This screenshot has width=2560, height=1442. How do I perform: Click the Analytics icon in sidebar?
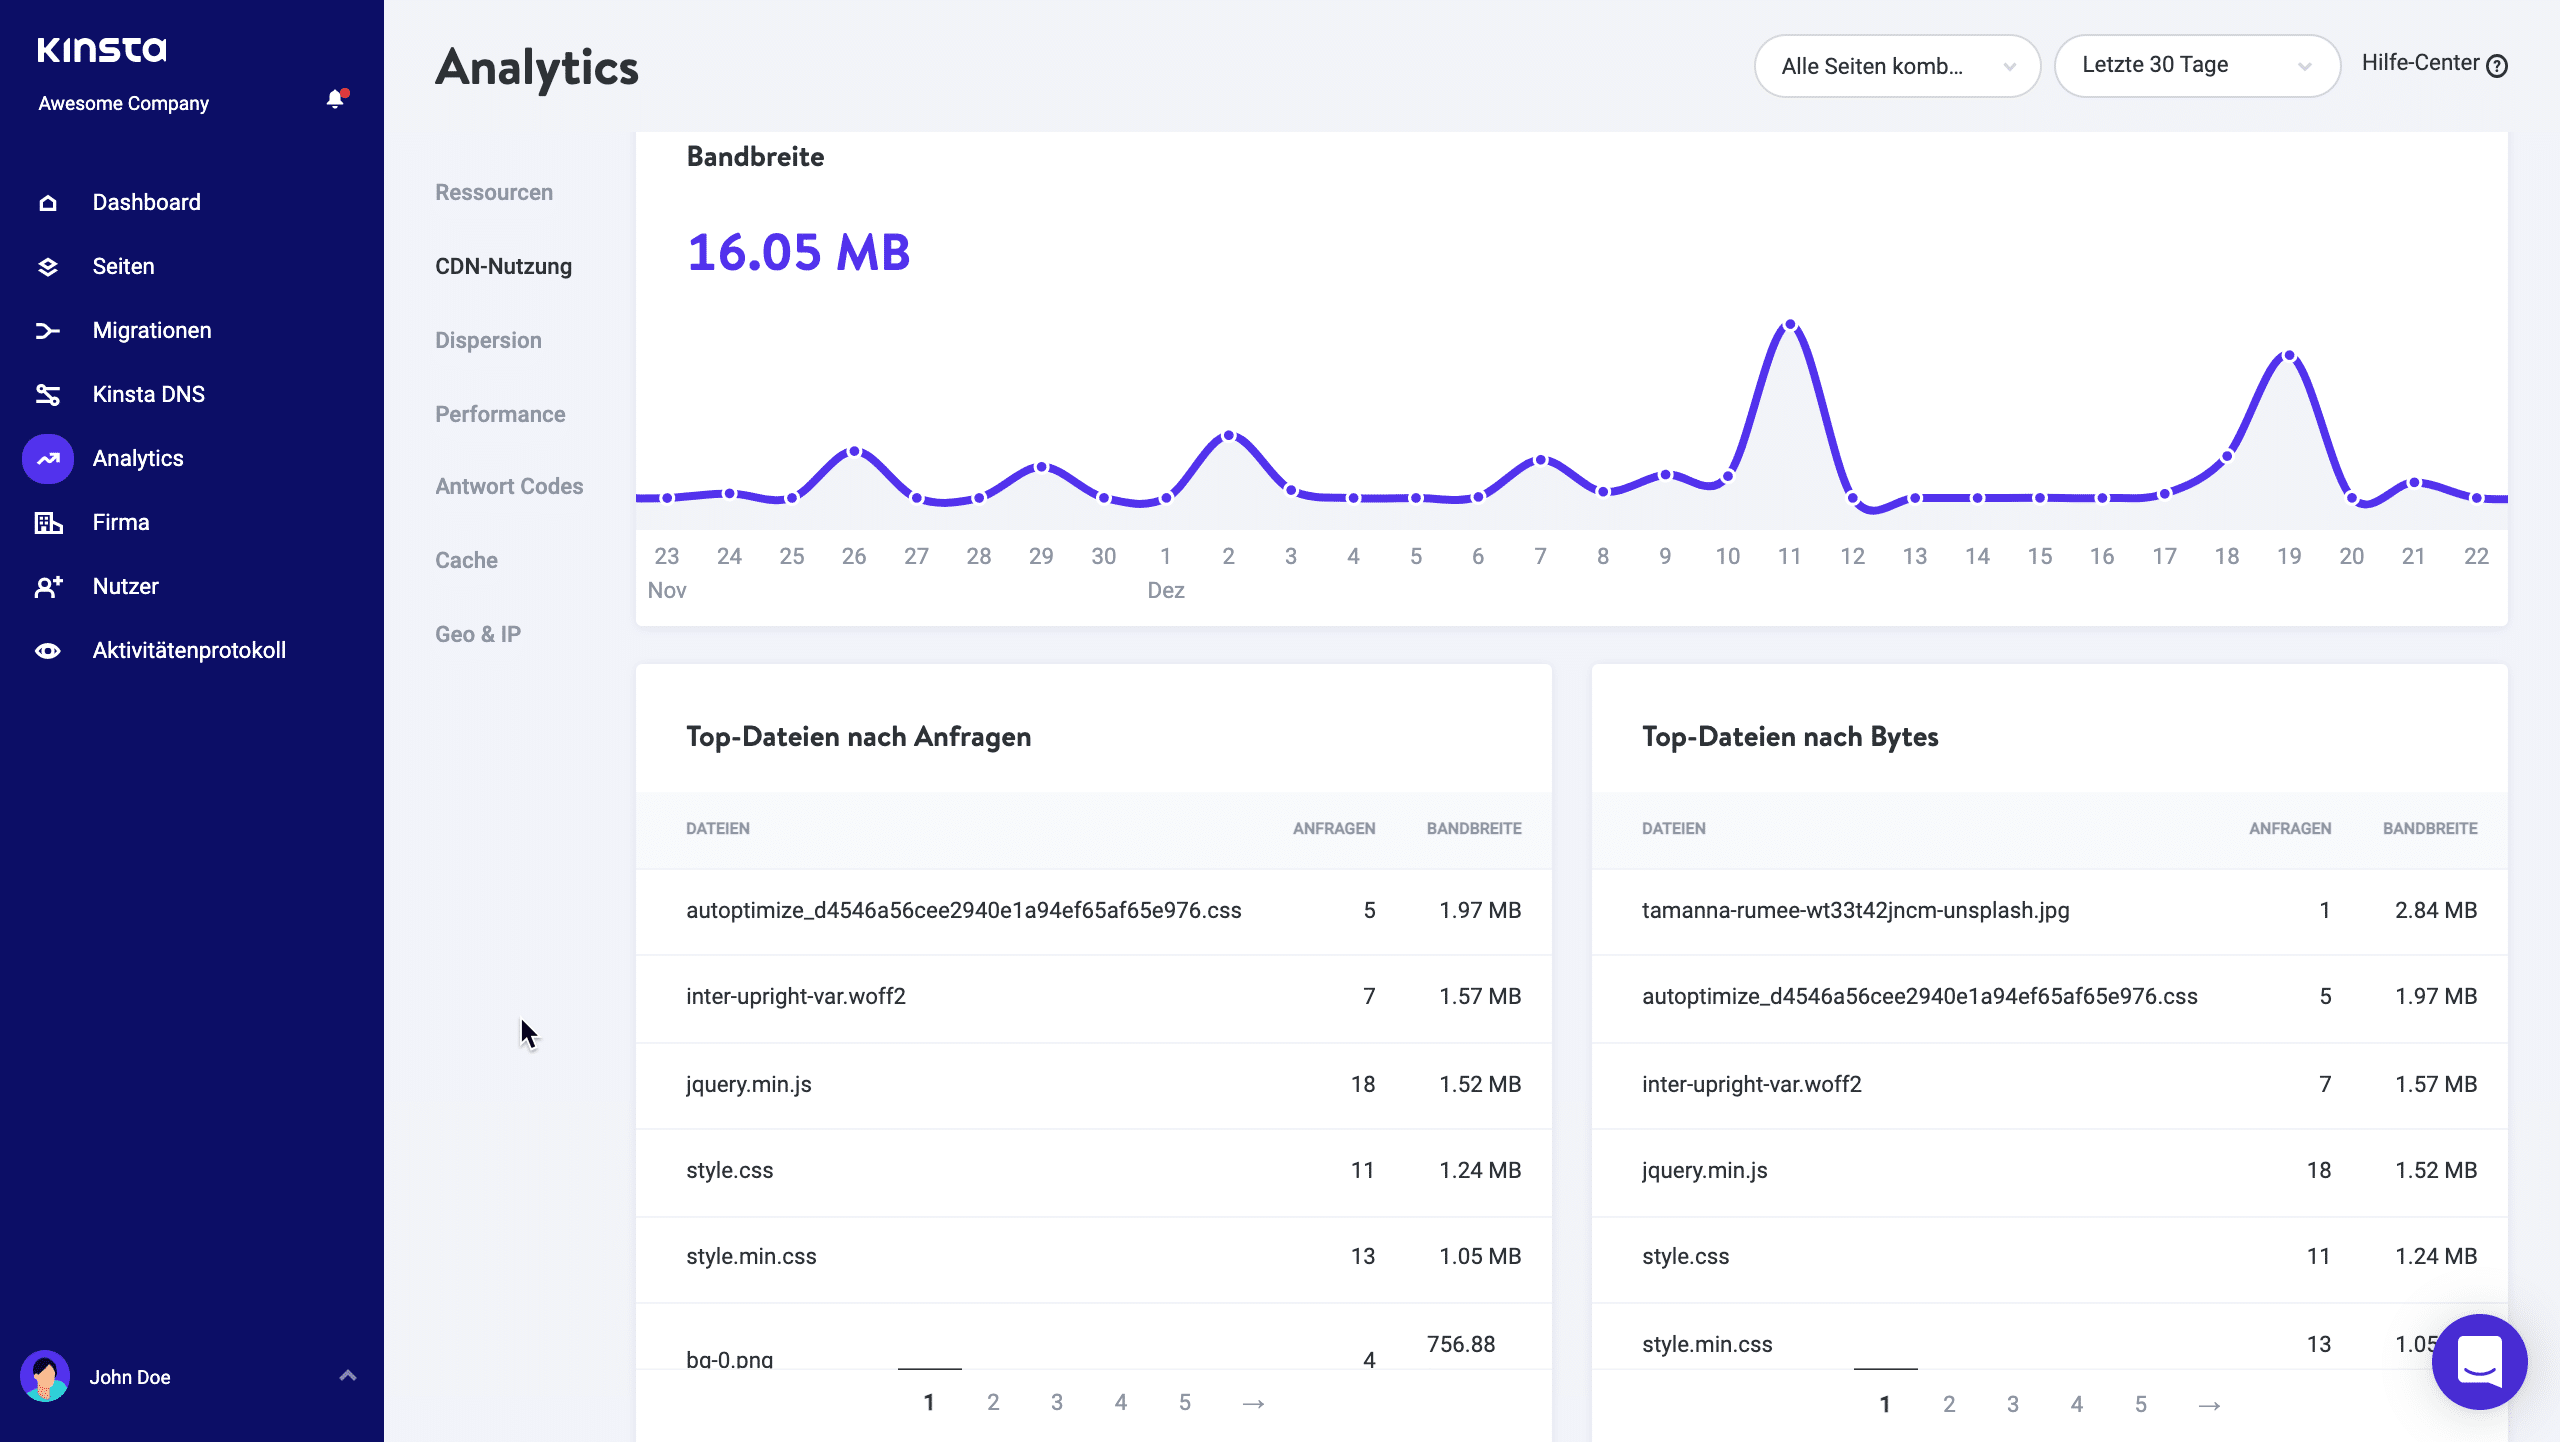click(47, 457)
